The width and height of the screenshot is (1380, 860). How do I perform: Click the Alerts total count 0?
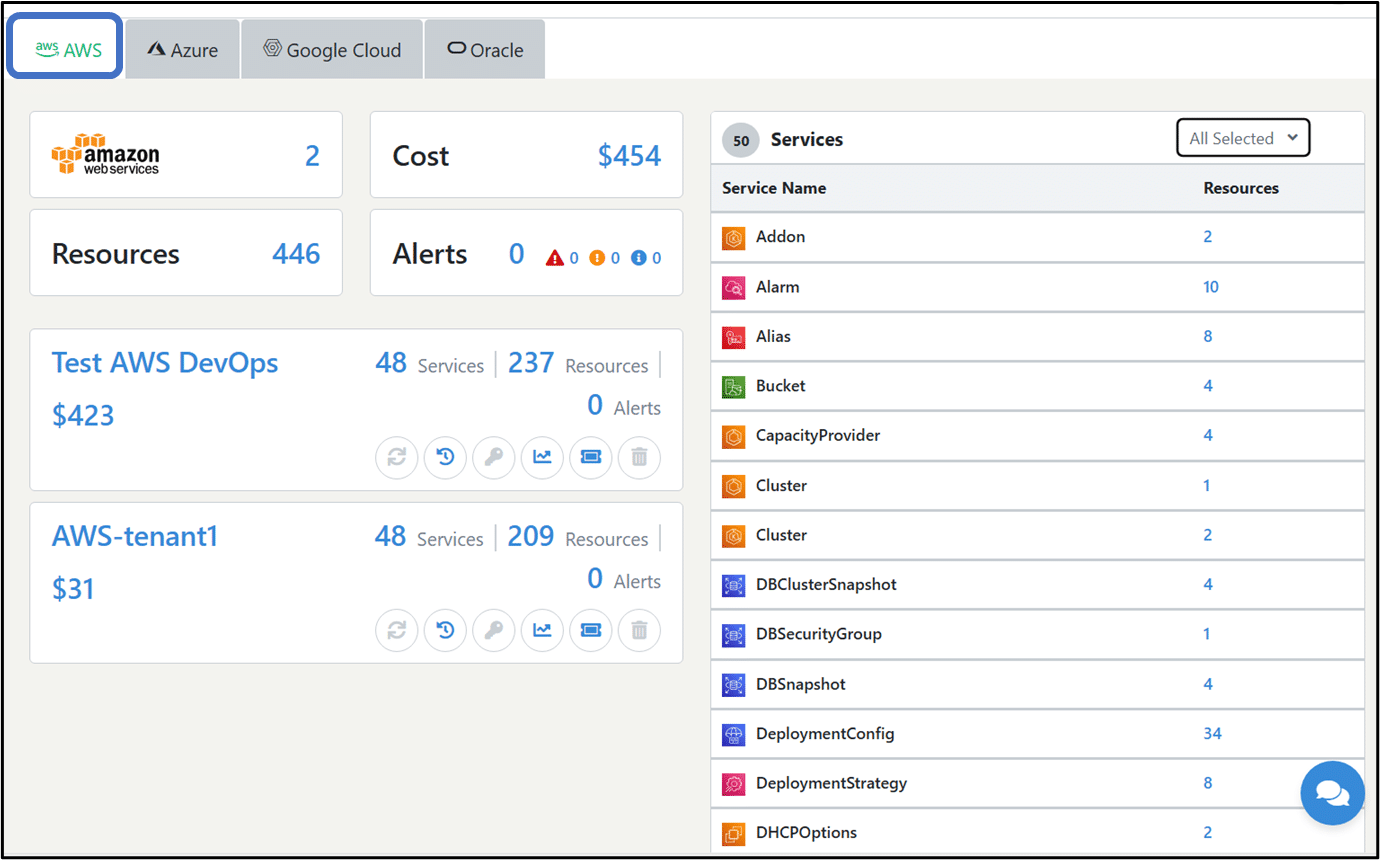point(516,254)
